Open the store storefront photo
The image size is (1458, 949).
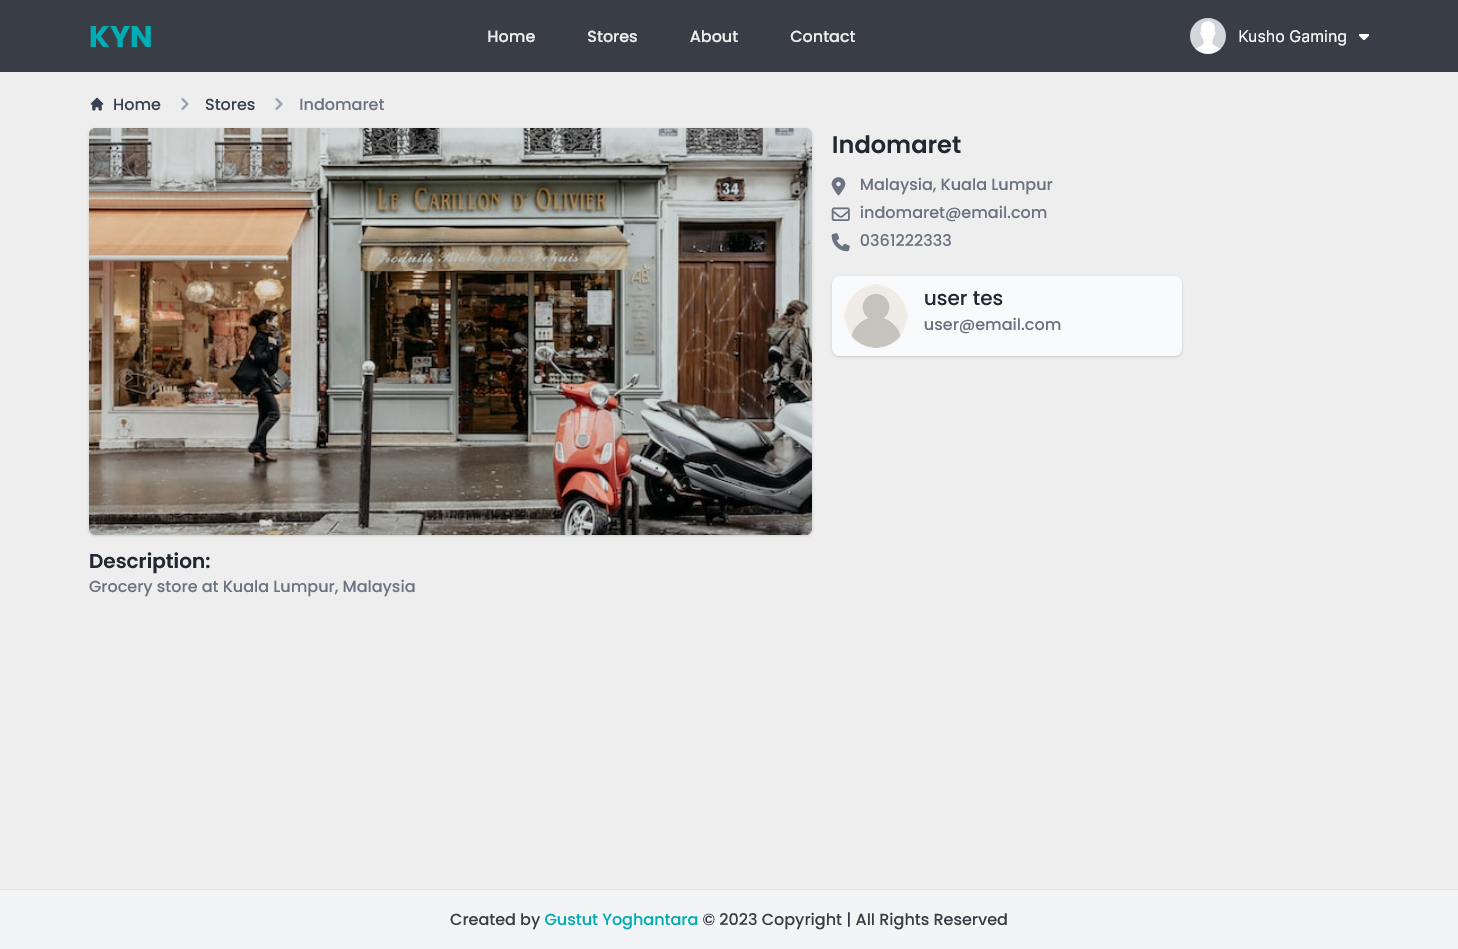(450, 331)
